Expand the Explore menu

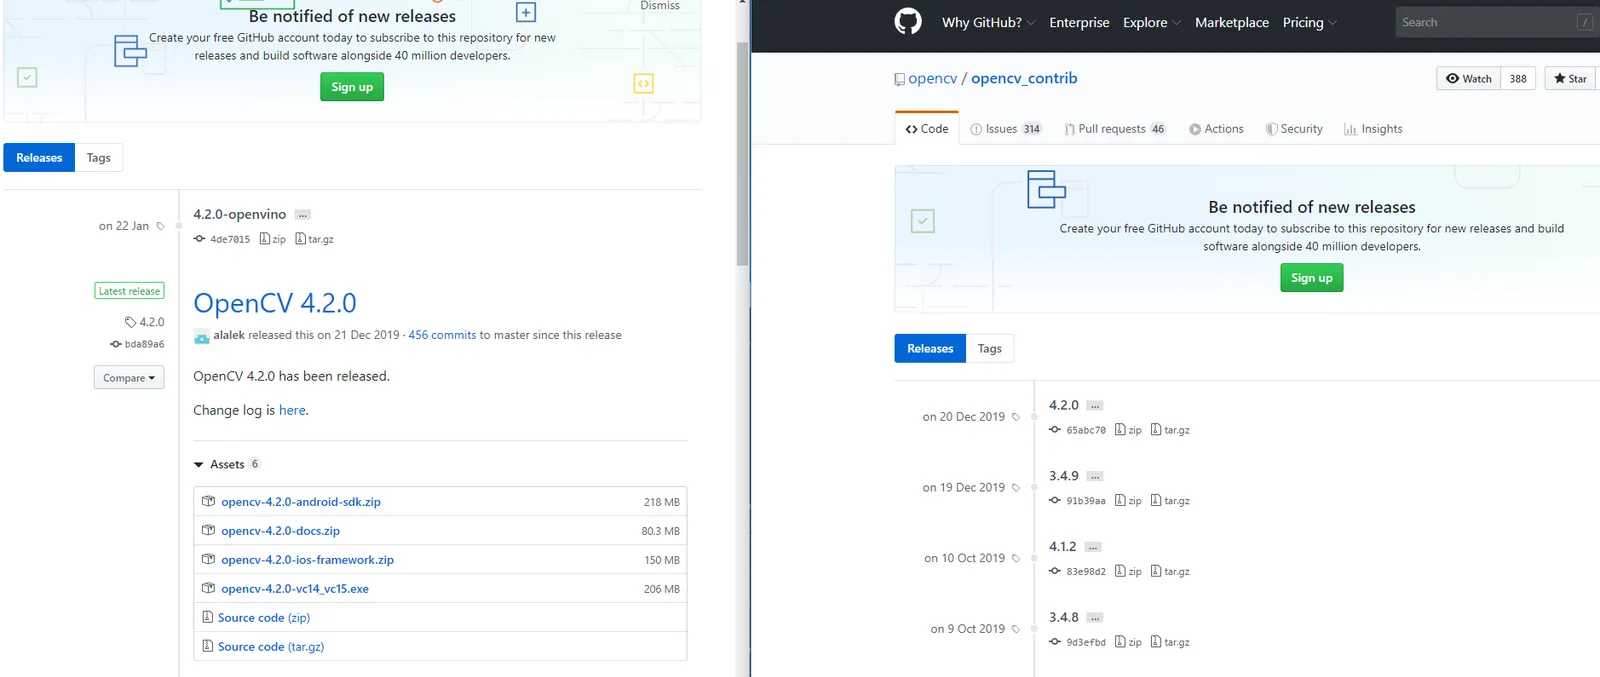coord(1152,22)
